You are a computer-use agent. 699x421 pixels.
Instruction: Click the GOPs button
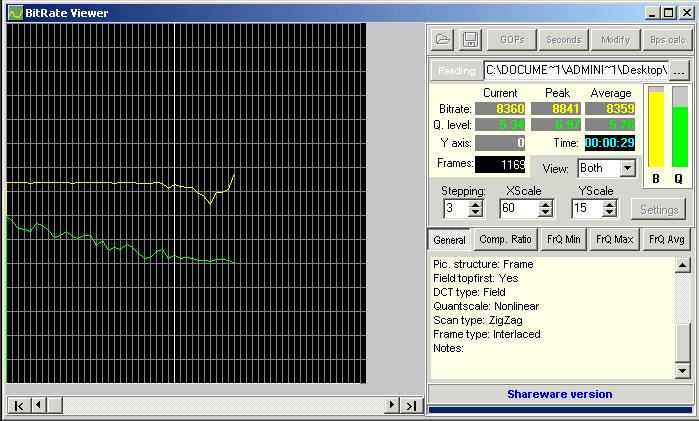click(x=512, y=40)
